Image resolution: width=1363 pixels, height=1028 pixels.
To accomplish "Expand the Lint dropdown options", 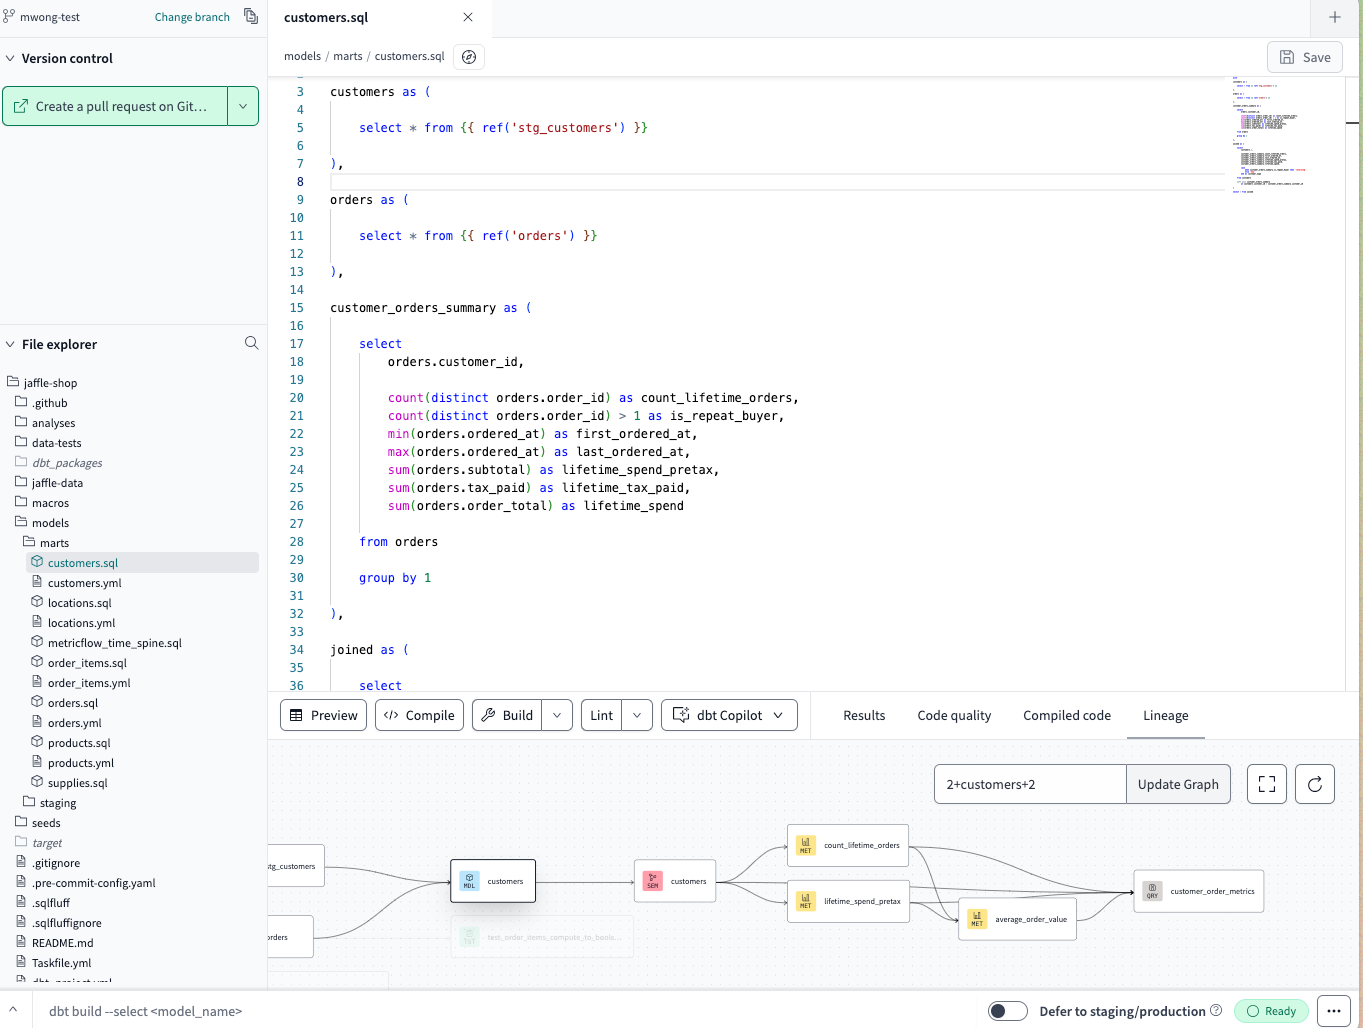I will click(x=637, y=714).
